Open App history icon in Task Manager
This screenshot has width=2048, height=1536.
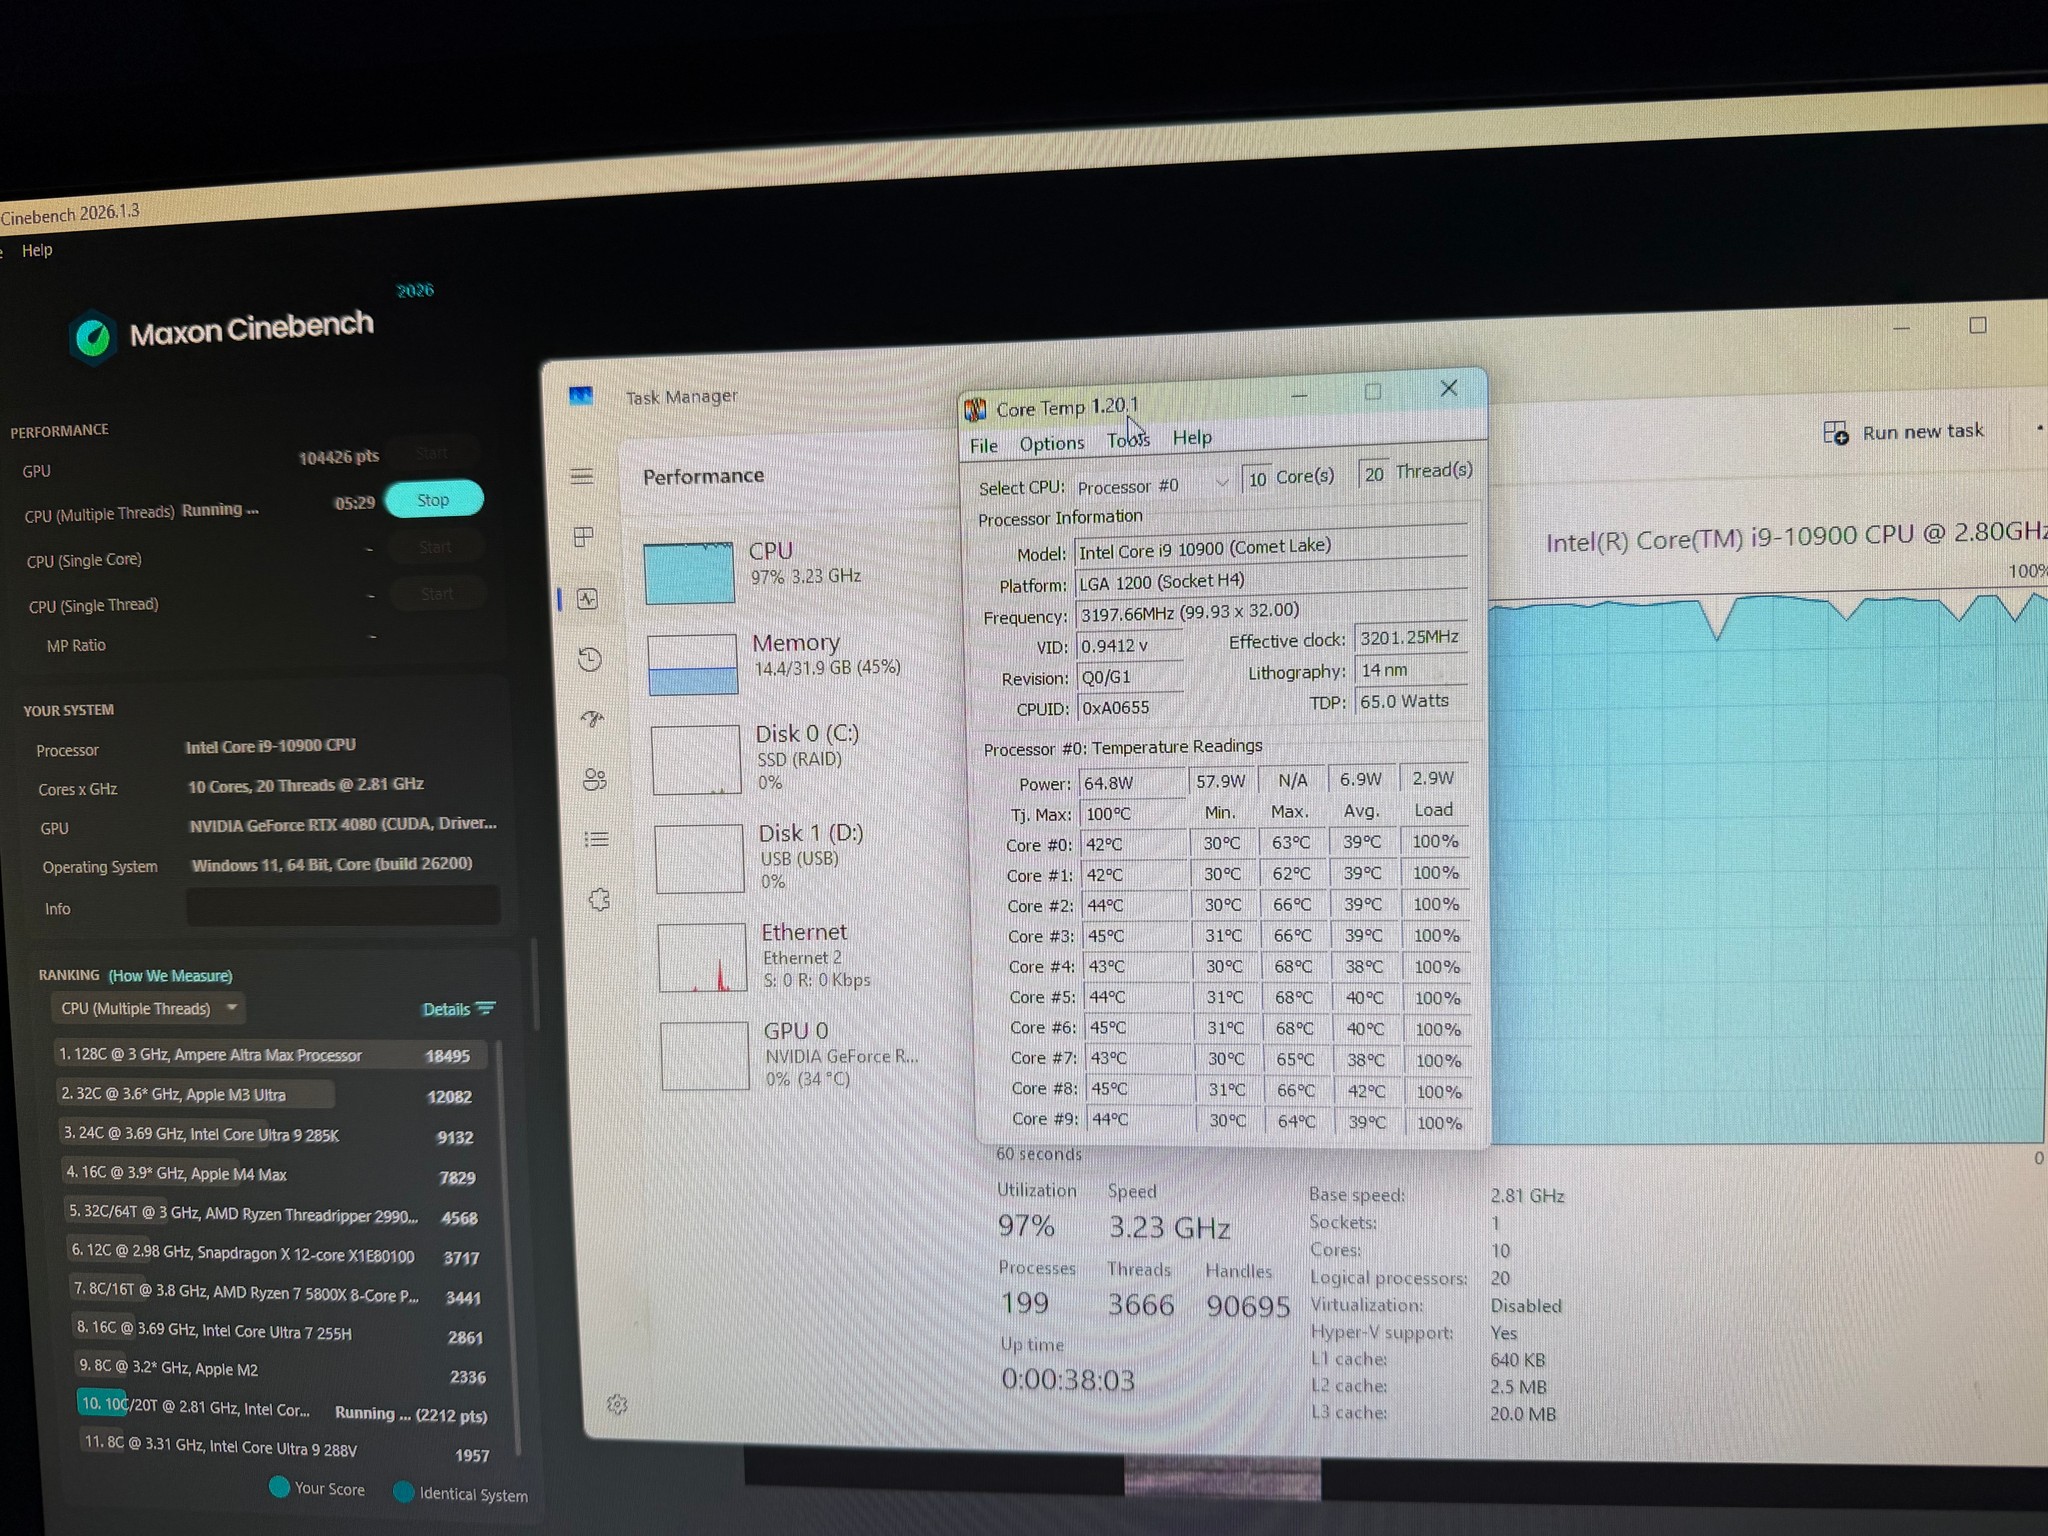tap(590, 659)
